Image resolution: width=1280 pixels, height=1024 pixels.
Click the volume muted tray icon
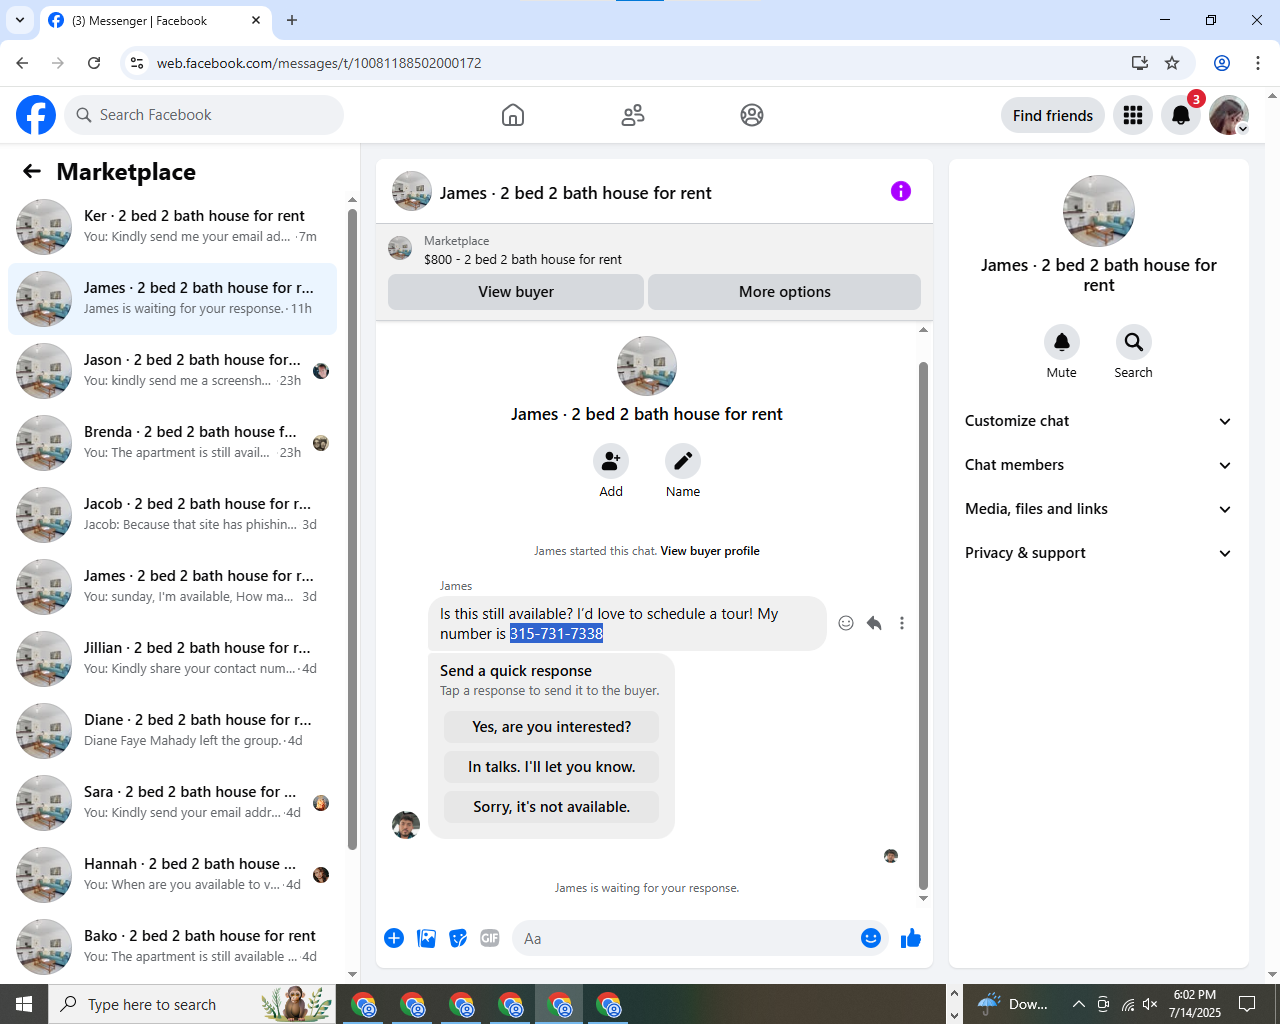point(1150,1004)
